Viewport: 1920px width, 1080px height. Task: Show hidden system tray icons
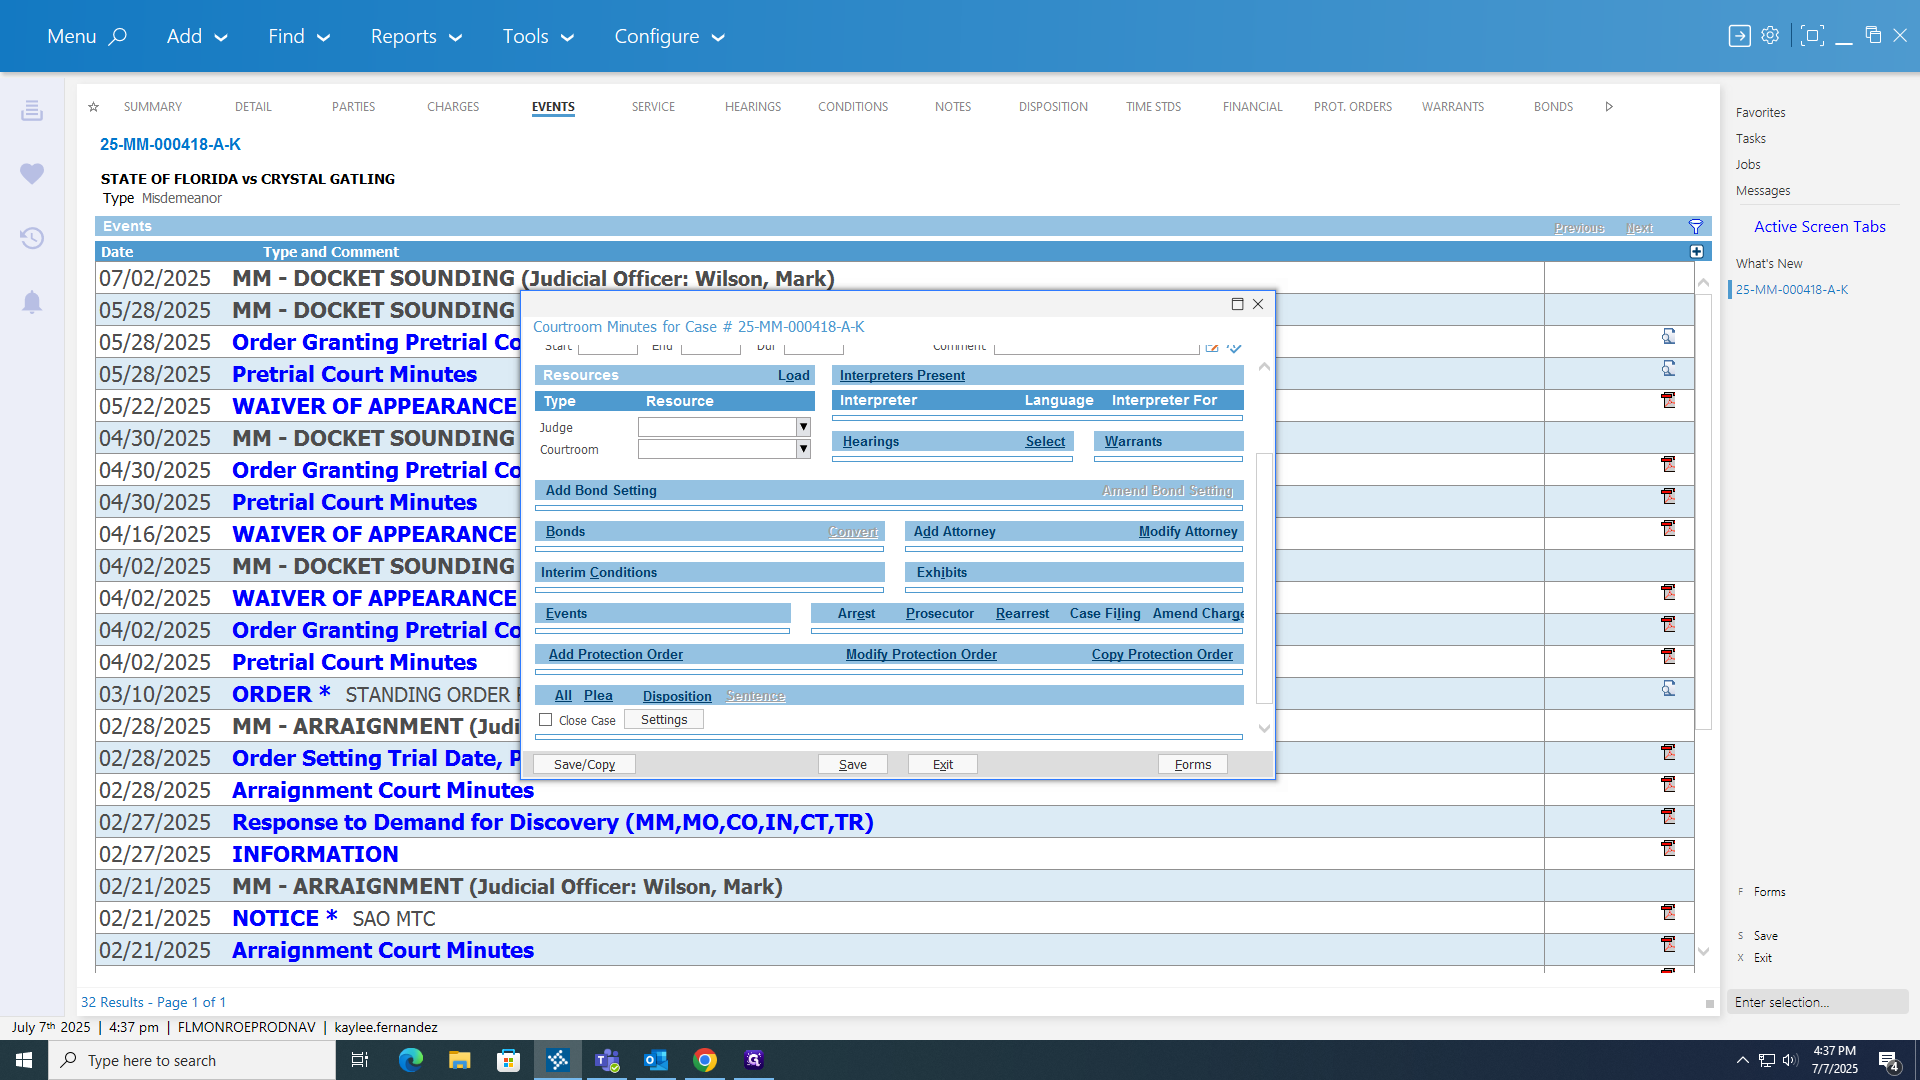[1742, 1060]
